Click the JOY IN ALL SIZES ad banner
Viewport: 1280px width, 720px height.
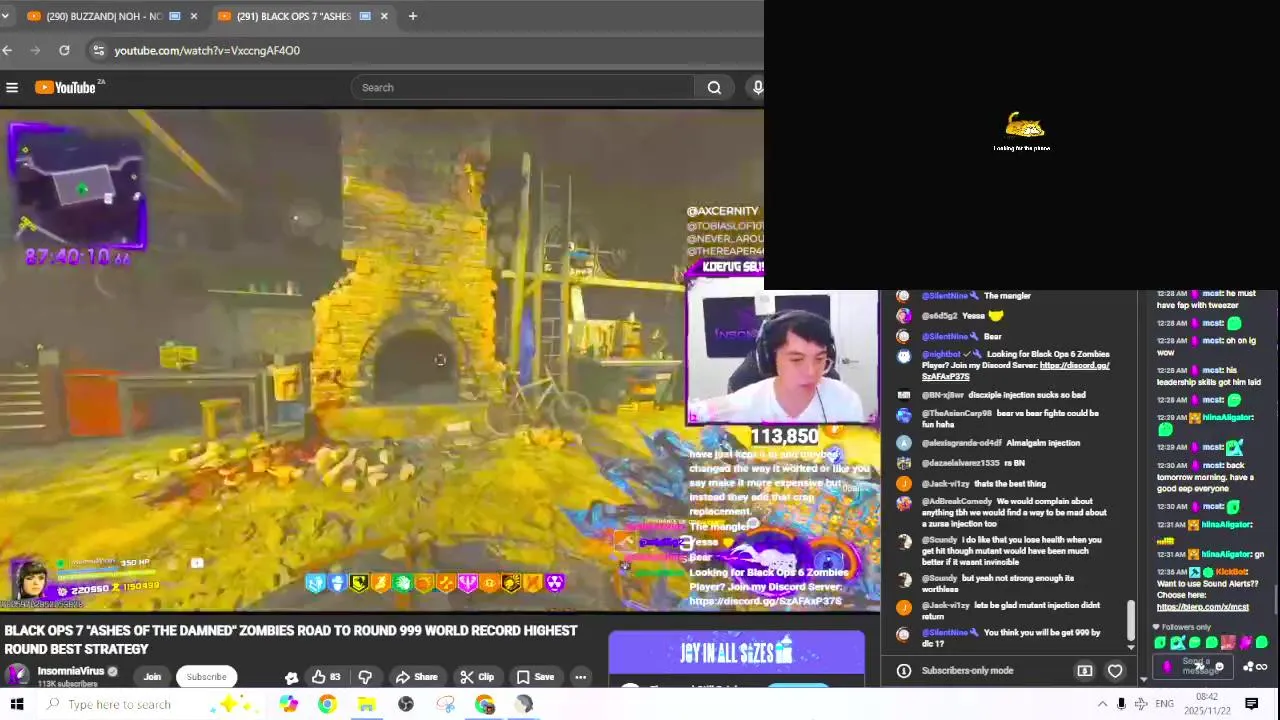pyautogui.click(x=736, y=653)
